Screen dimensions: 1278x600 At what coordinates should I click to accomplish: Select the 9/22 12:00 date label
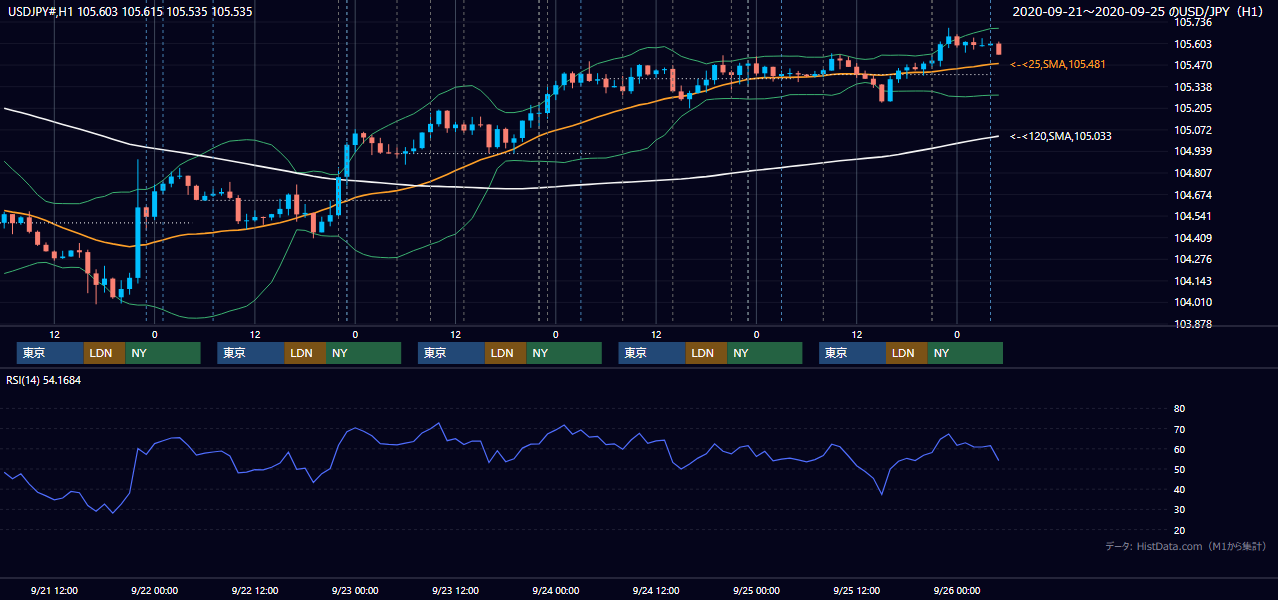254,590
